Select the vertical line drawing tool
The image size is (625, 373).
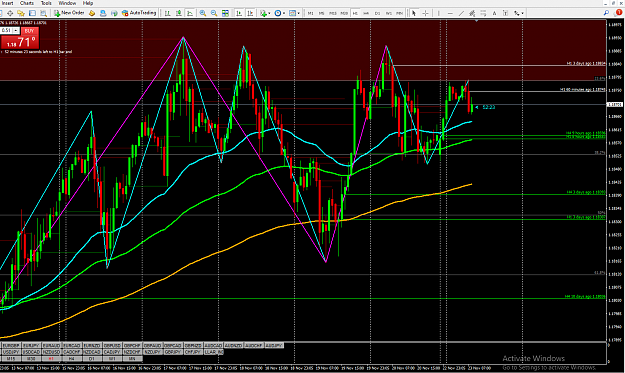click(x=438, y=13)
